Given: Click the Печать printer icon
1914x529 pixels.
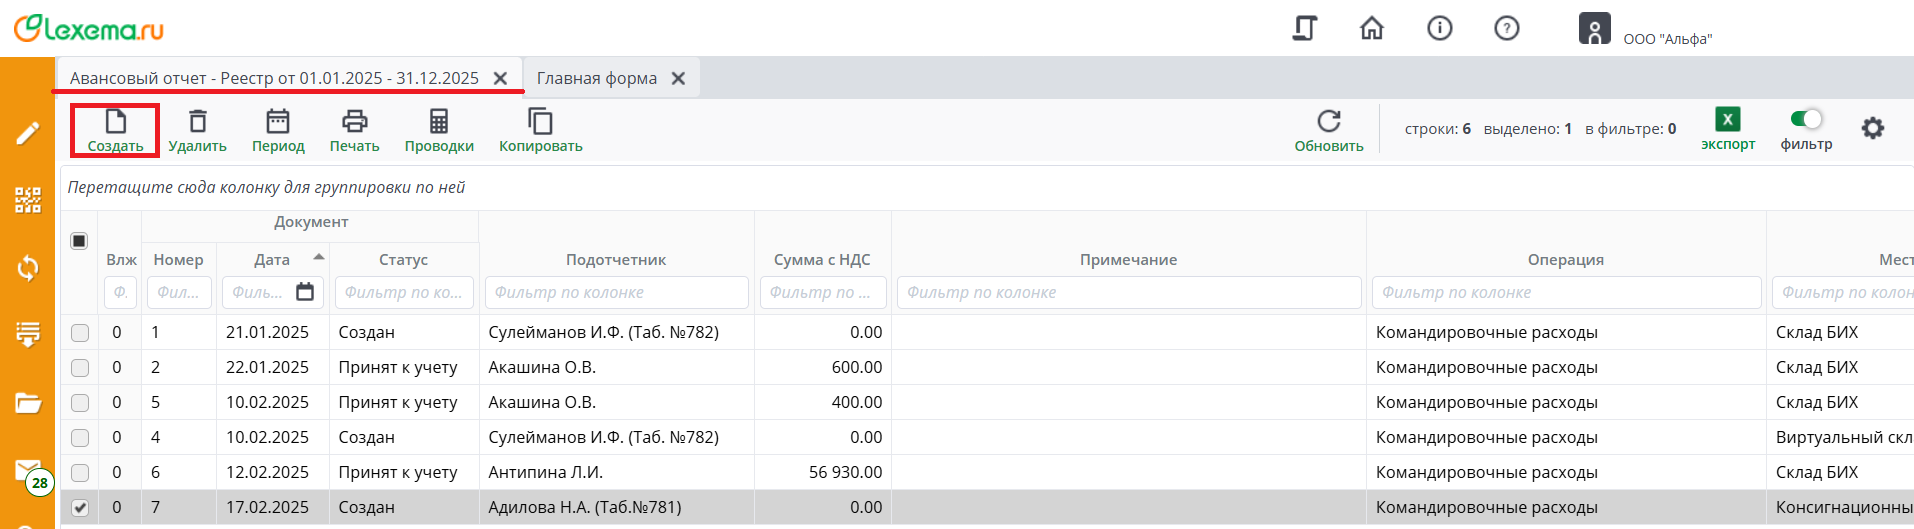Looking at the screenshot, I should click(x=354, y=122).
